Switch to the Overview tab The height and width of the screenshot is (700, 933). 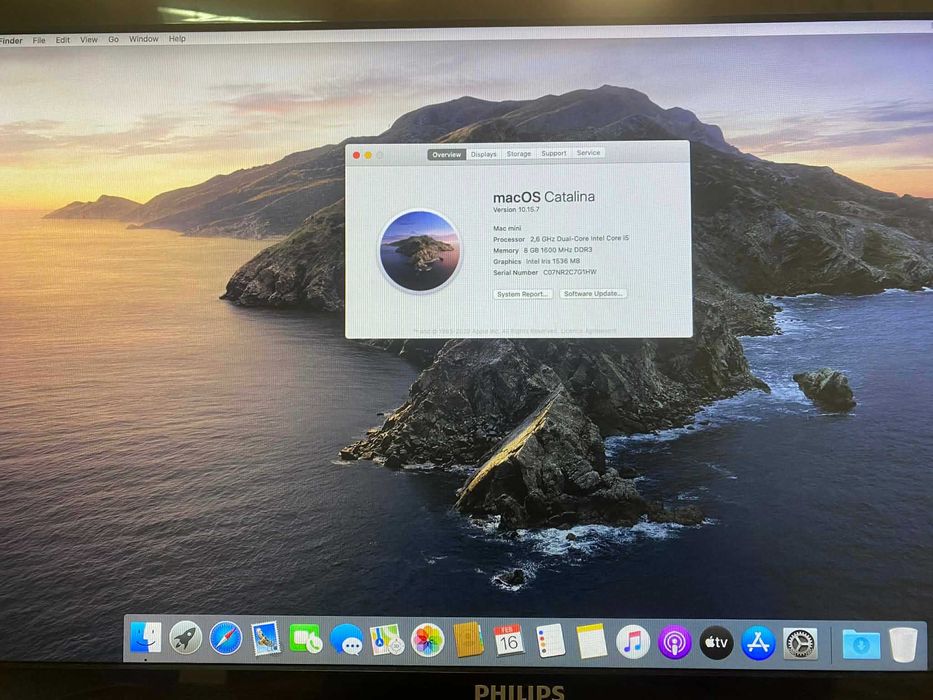coord(446,155)
